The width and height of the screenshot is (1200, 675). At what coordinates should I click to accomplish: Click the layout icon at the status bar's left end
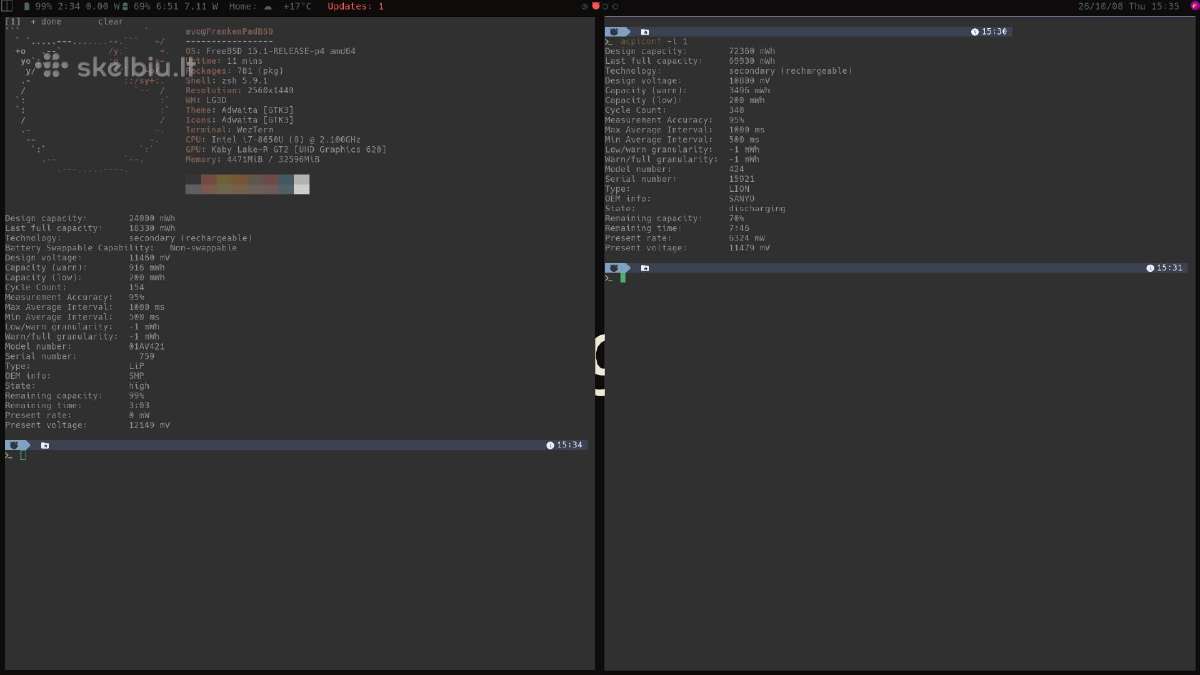[6, 6]
